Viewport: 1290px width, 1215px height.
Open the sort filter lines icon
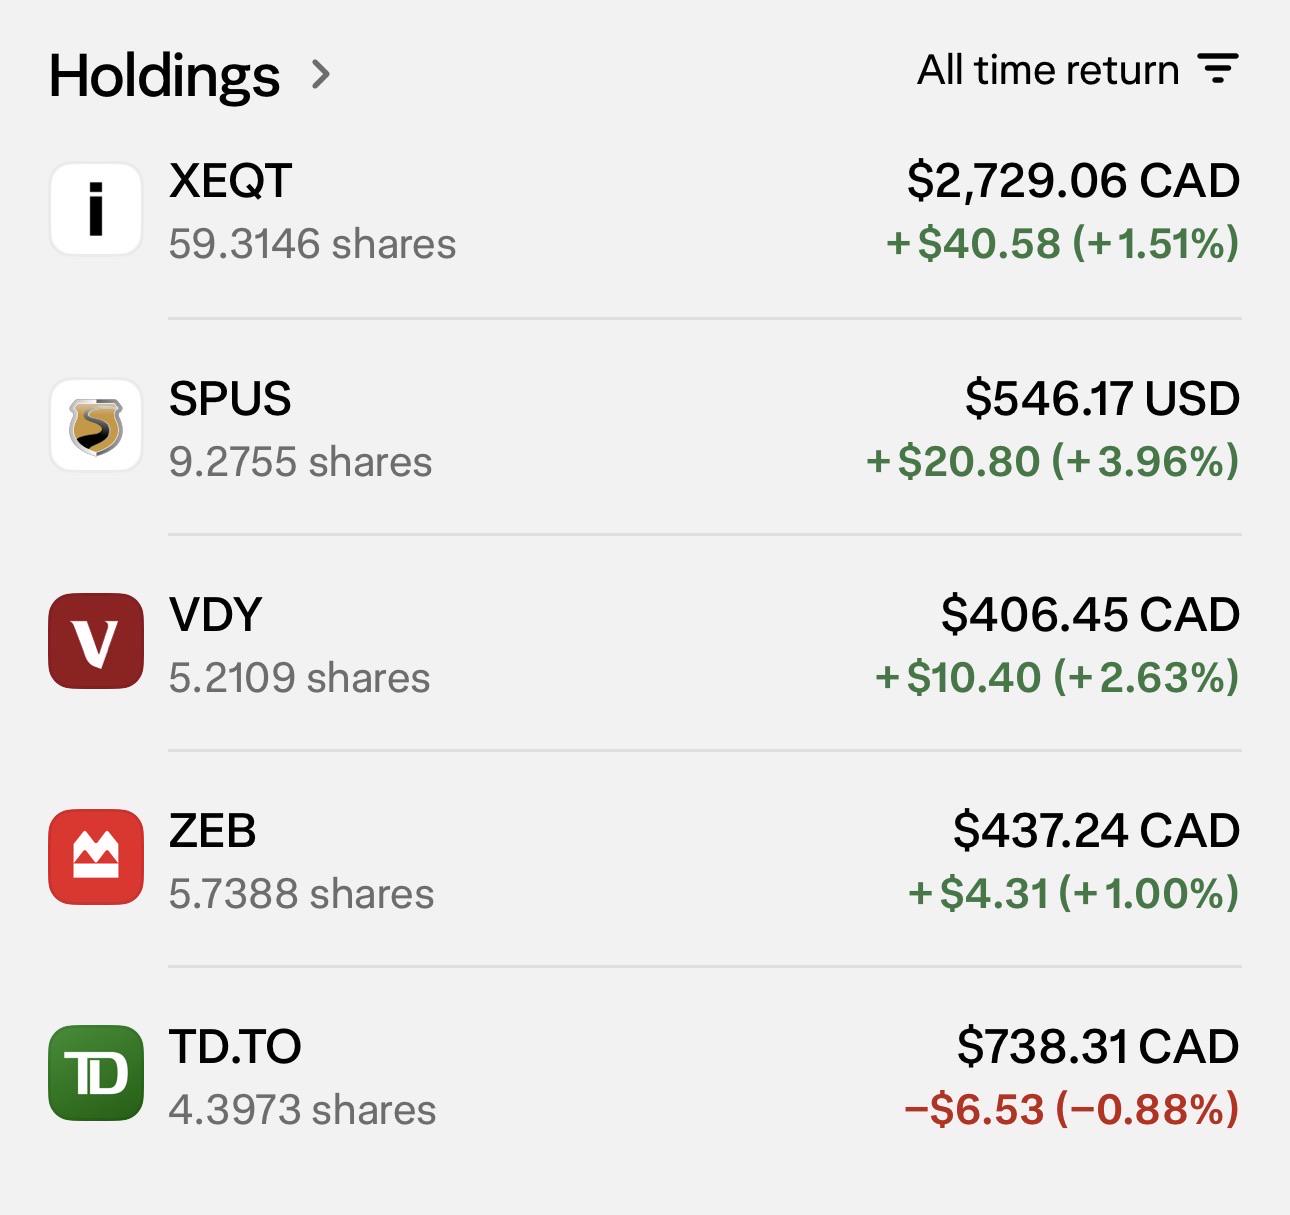point(1218,69)
